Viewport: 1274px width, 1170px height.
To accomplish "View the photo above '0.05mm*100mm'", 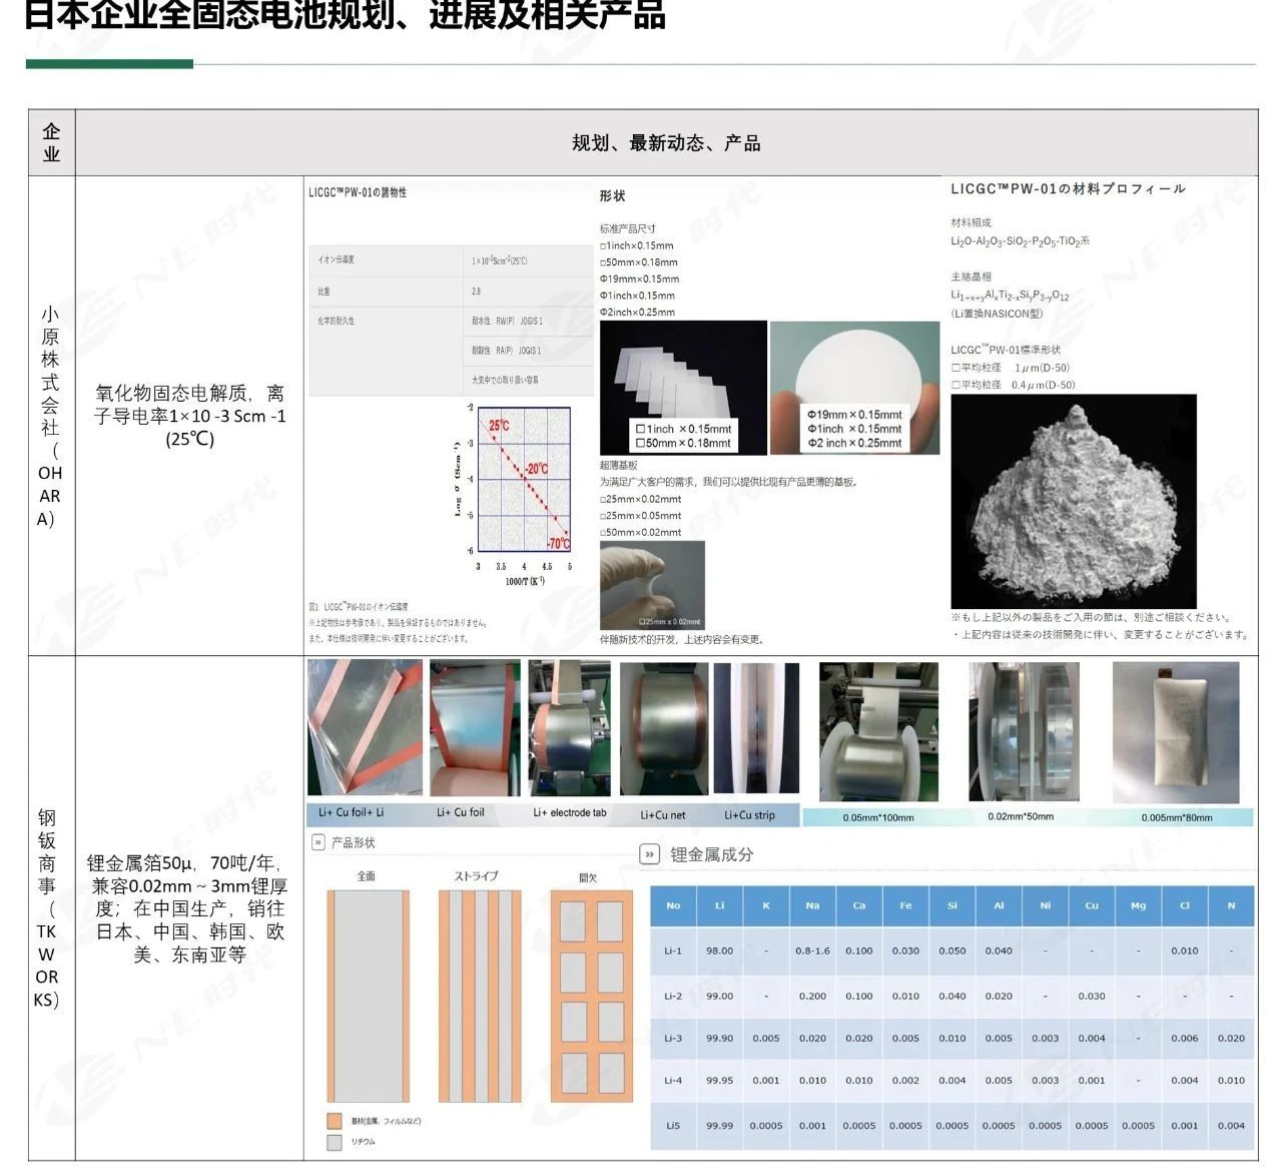I will click(879, 731).
